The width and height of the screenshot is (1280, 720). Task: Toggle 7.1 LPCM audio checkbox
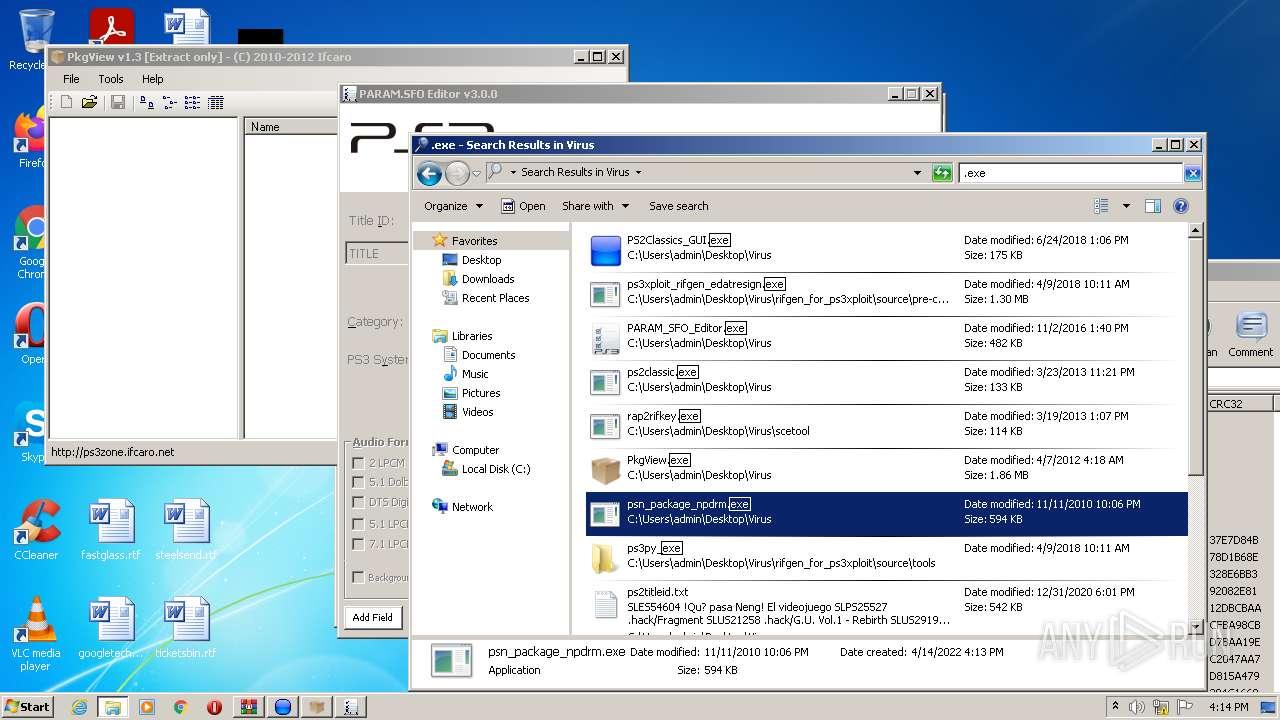click(359, 544)
